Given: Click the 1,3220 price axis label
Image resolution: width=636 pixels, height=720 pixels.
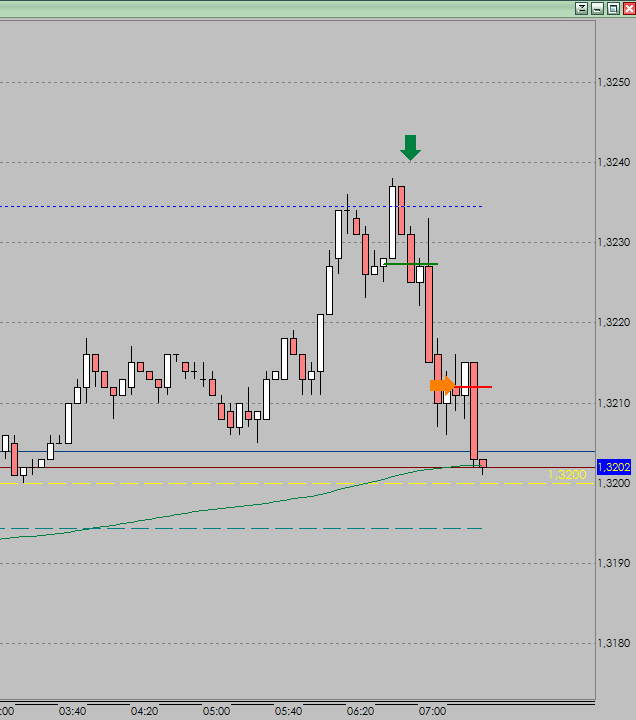Looking at the screenshot, I should tap(614, 322).
